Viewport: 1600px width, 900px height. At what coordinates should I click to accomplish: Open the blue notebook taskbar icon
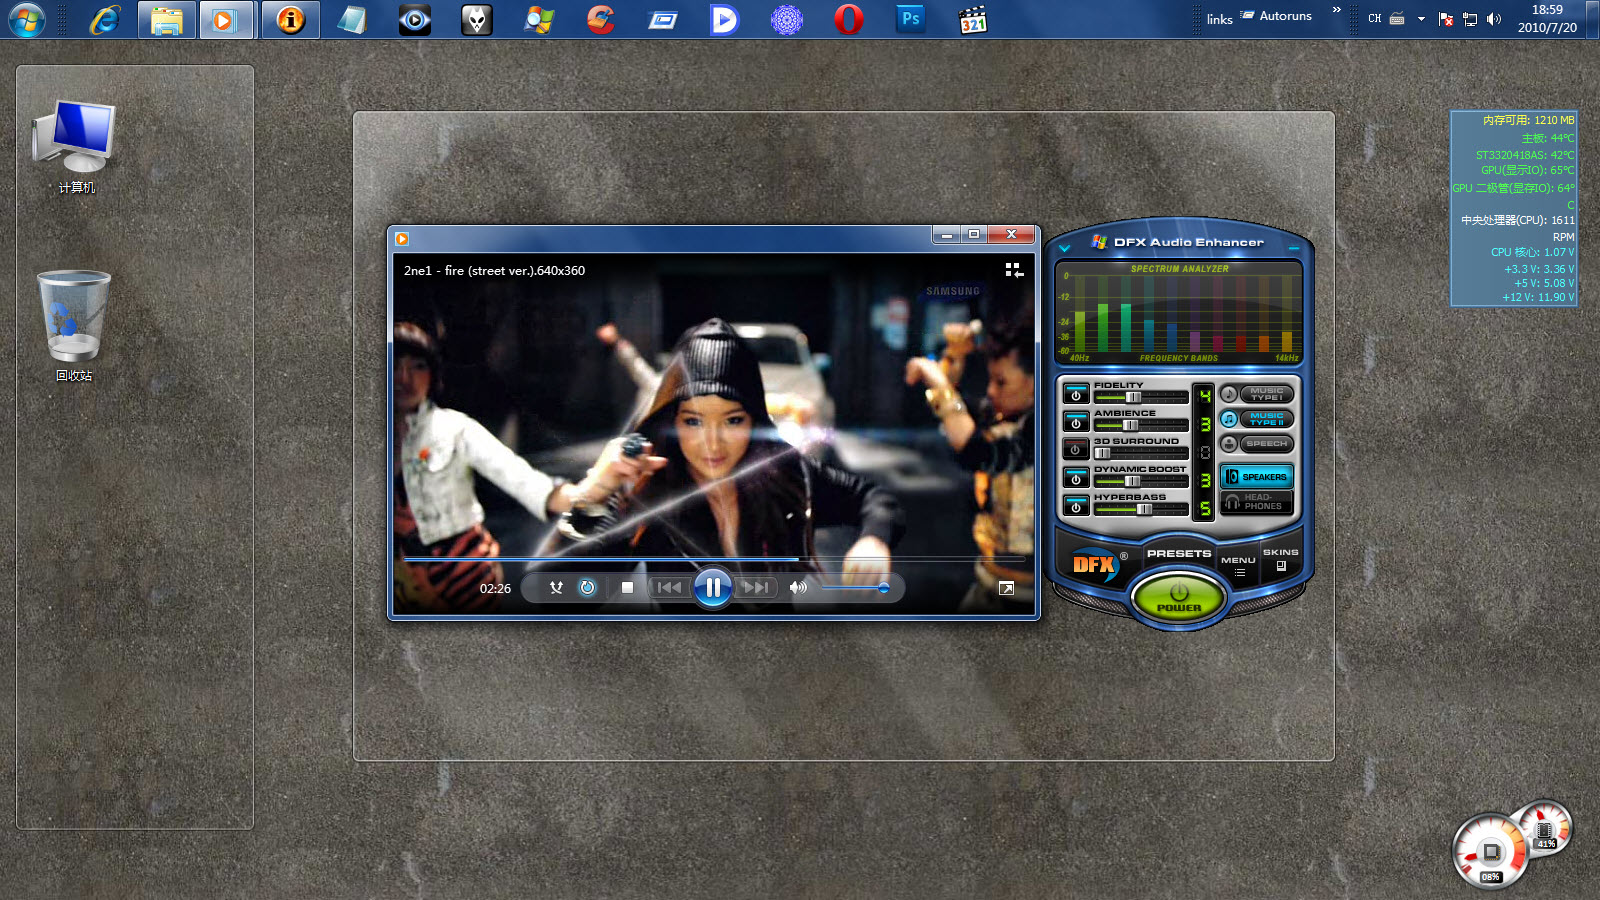pos(352,19)
